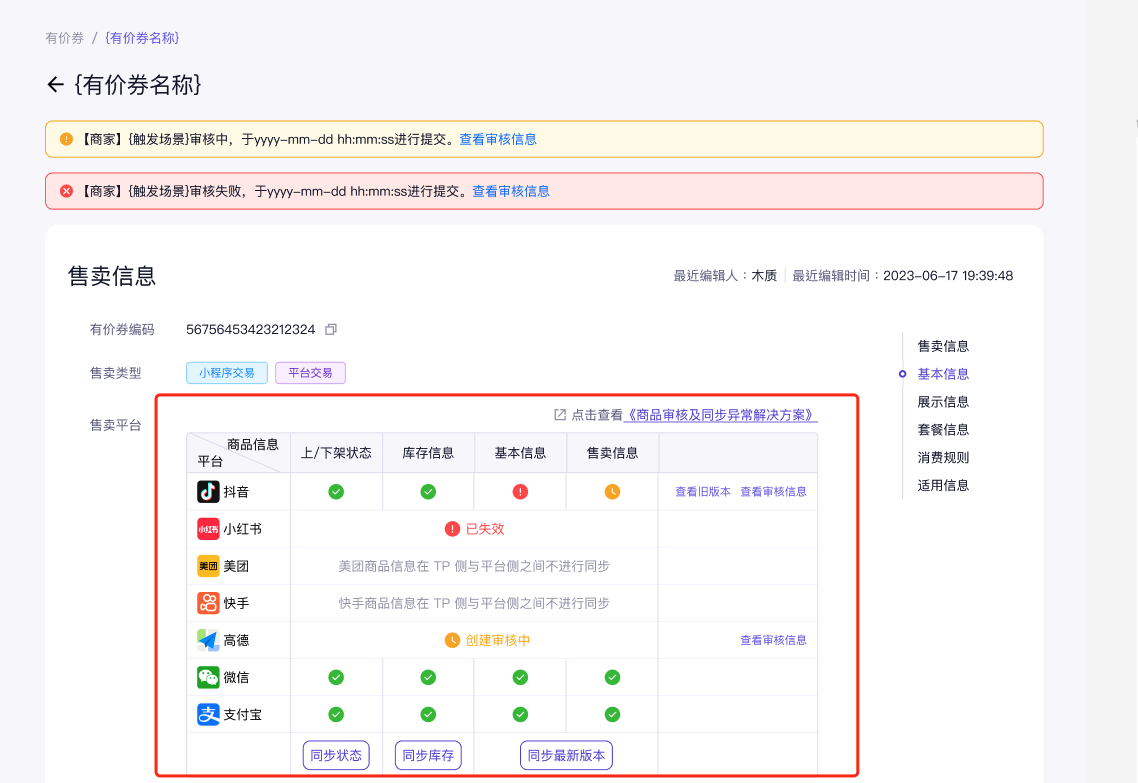
Task: Click the external link icon beside 点击查看
Action: (x=560, y=415)
